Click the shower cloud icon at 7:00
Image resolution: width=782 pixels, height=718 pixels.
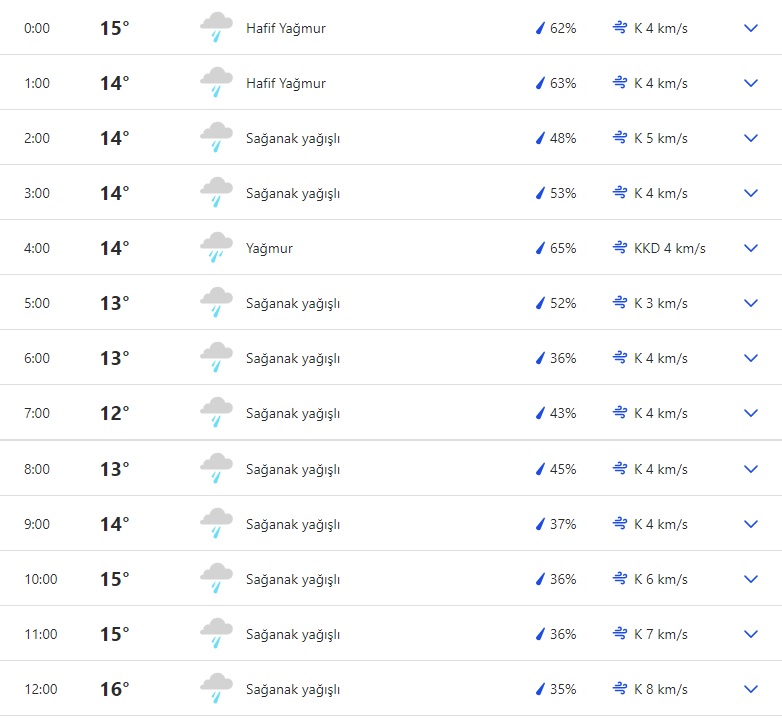click(x=216, y=413)
